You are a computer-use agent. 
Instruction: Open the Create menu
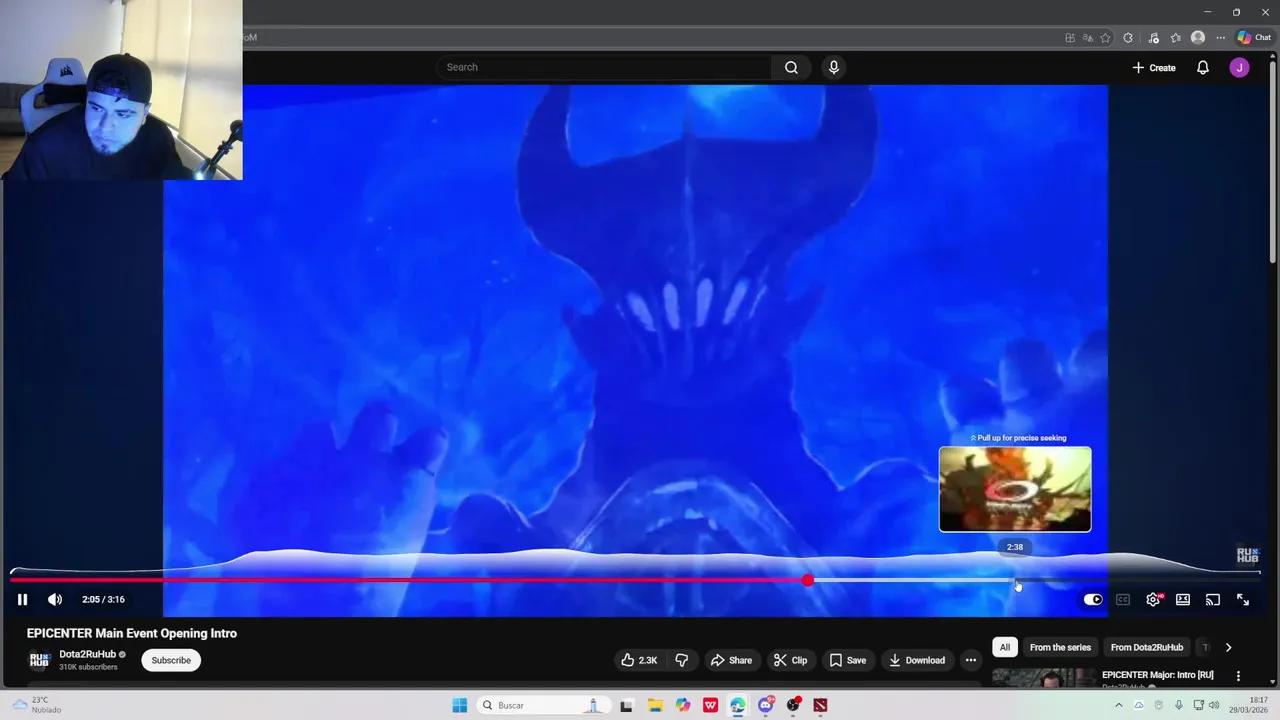click(1154, 68)
